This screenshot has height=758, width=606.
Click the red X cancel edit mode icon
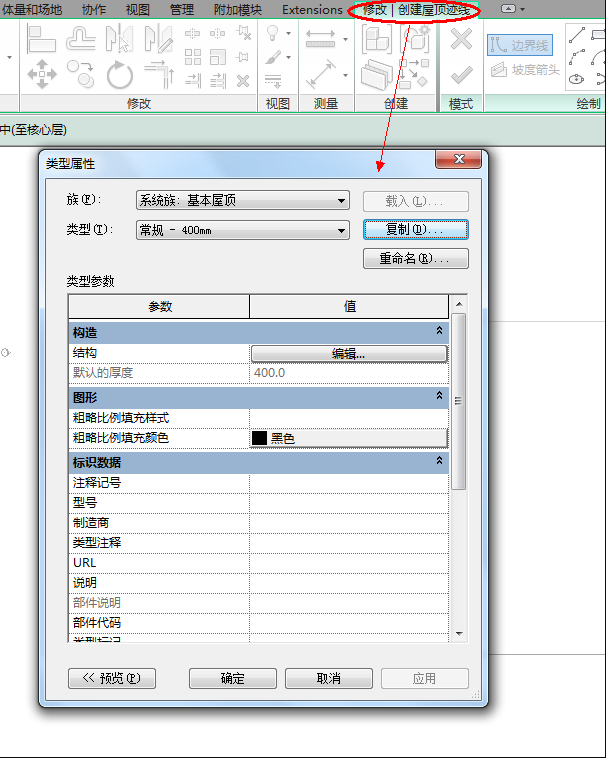460,40
